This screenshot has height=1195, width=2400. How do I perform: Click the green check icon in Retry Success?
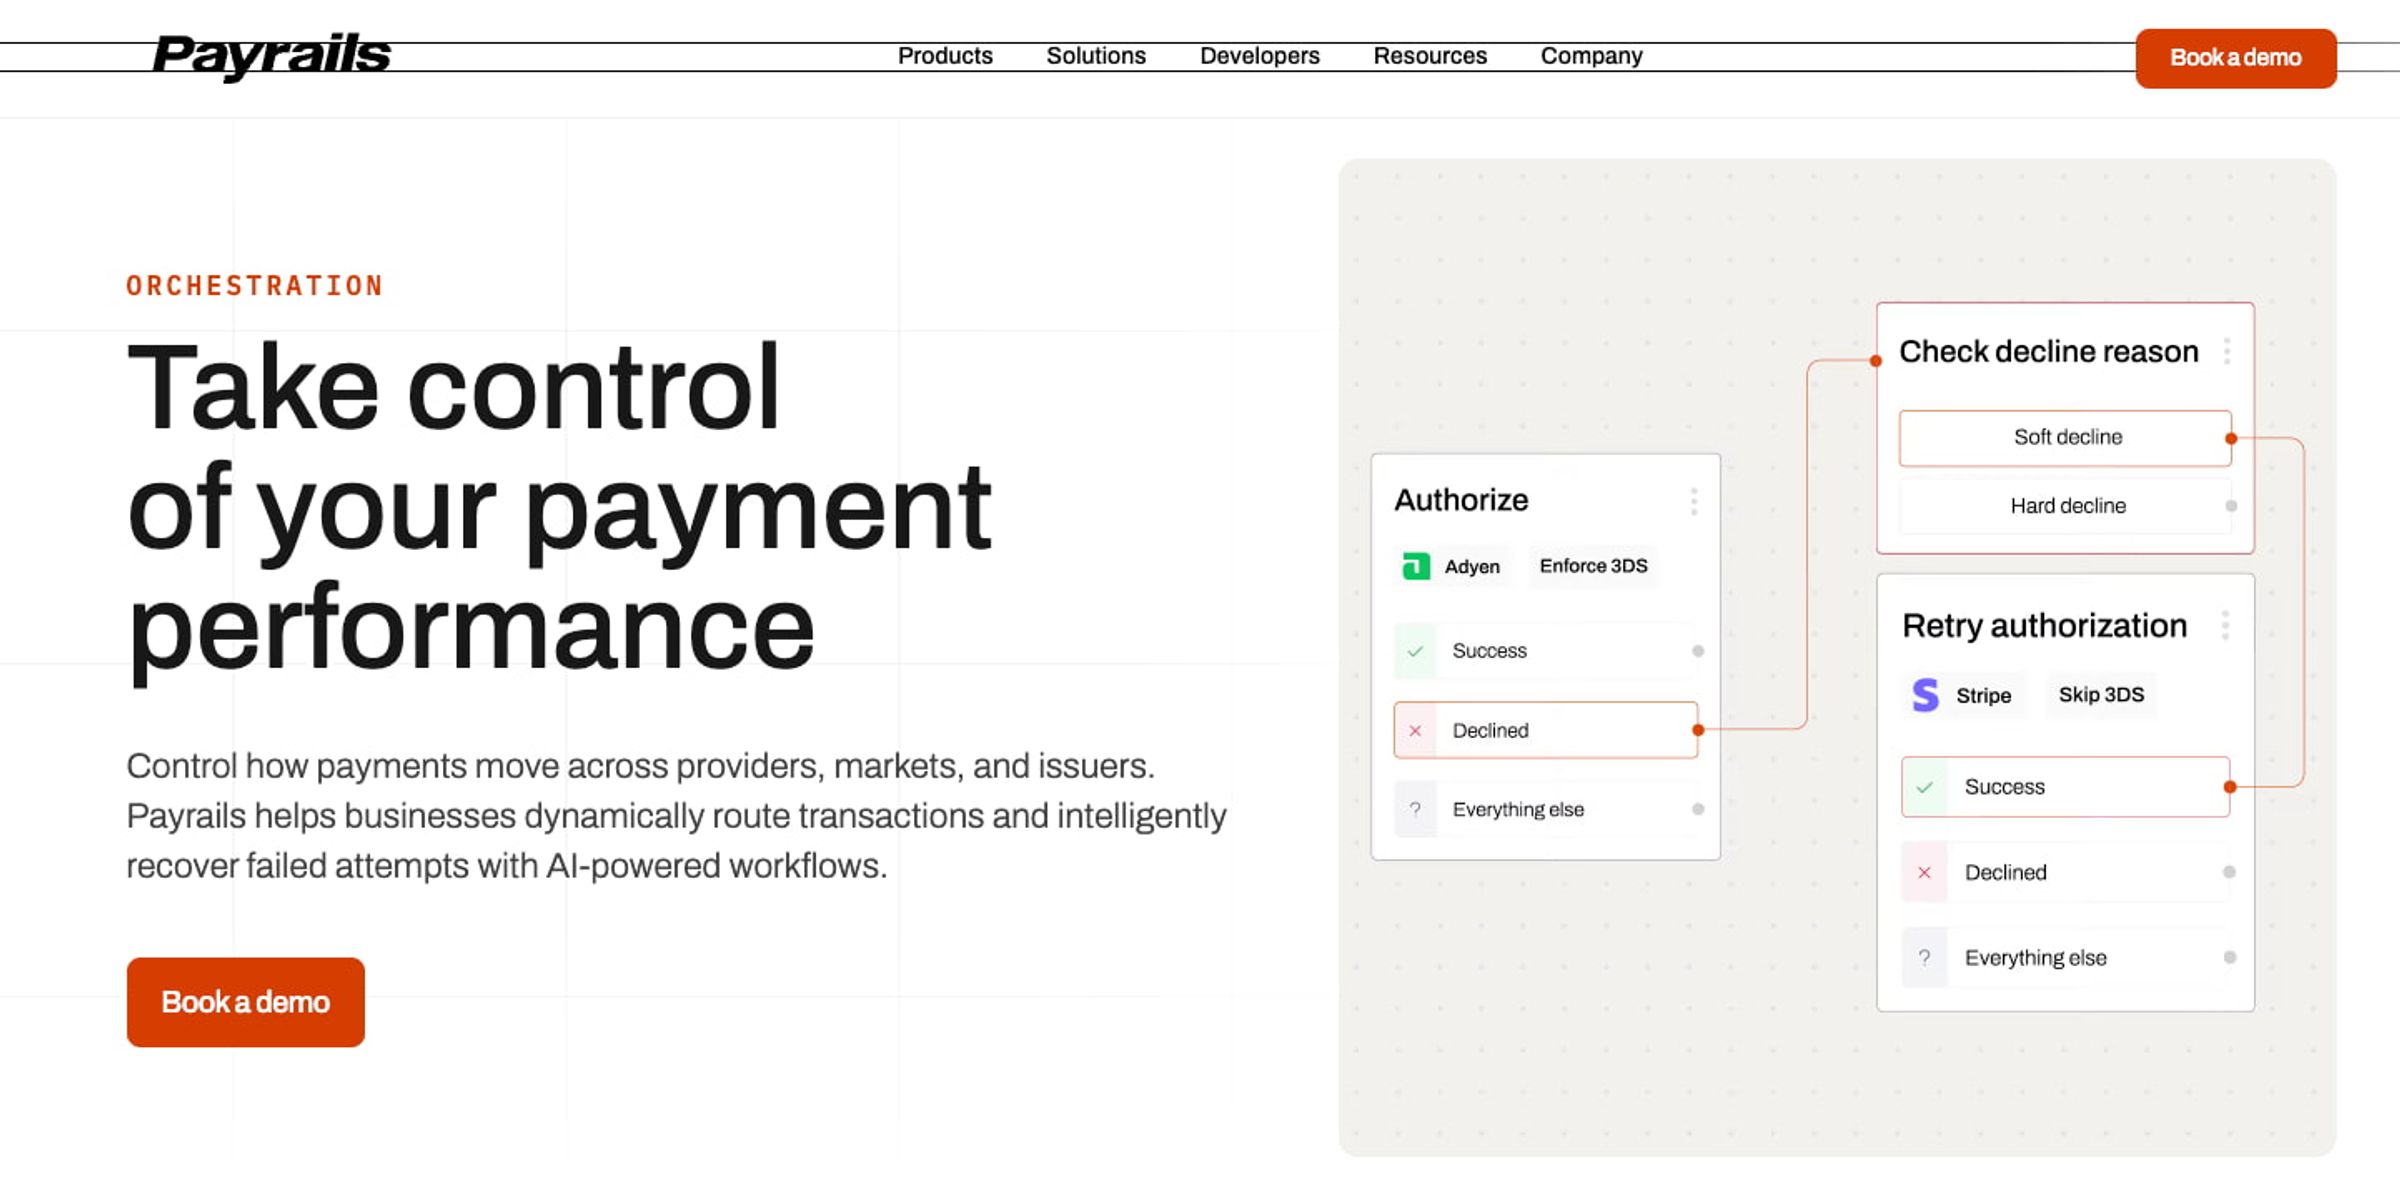pyautogui.click(x=1924, y=787)
